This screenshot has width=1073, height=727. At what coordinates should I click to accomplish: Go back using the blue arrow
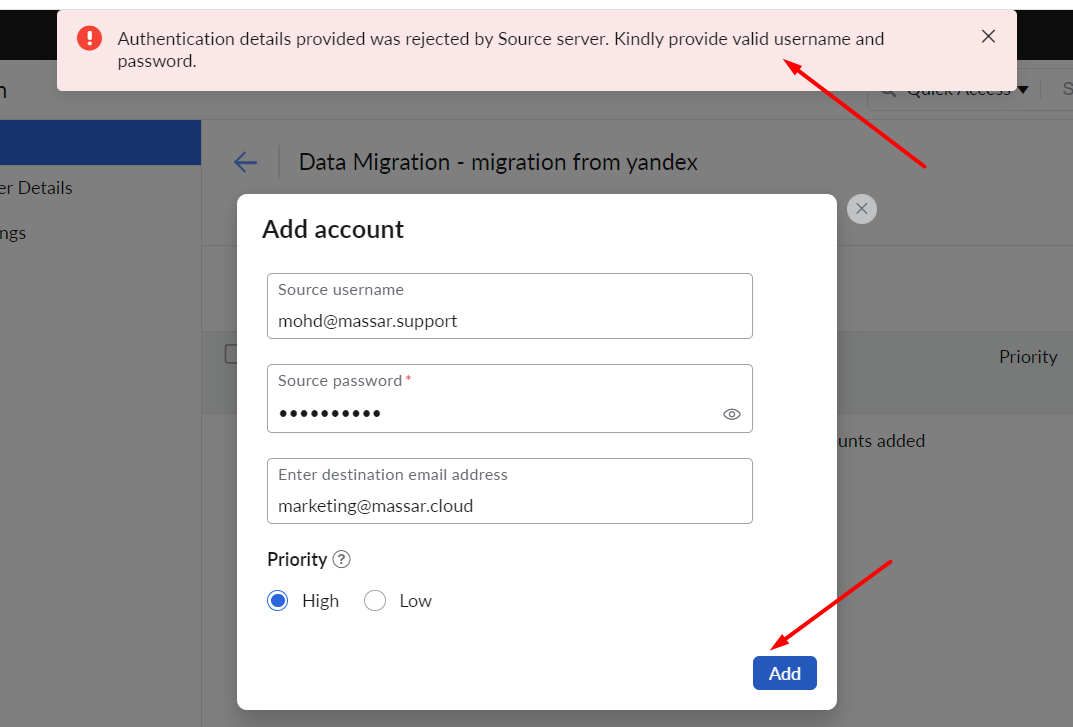pyautogui.click(x=245, y=162)
